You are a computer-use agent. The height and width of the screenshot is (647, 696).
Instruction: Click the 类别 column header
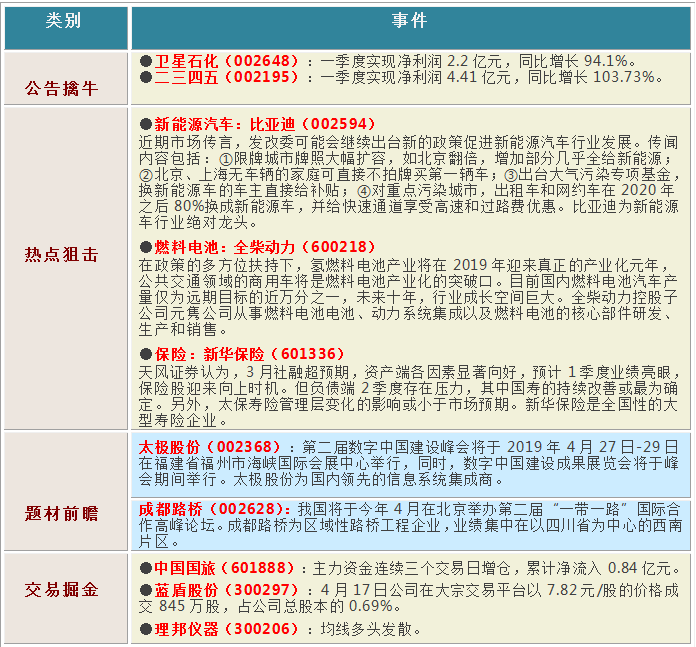66,28
